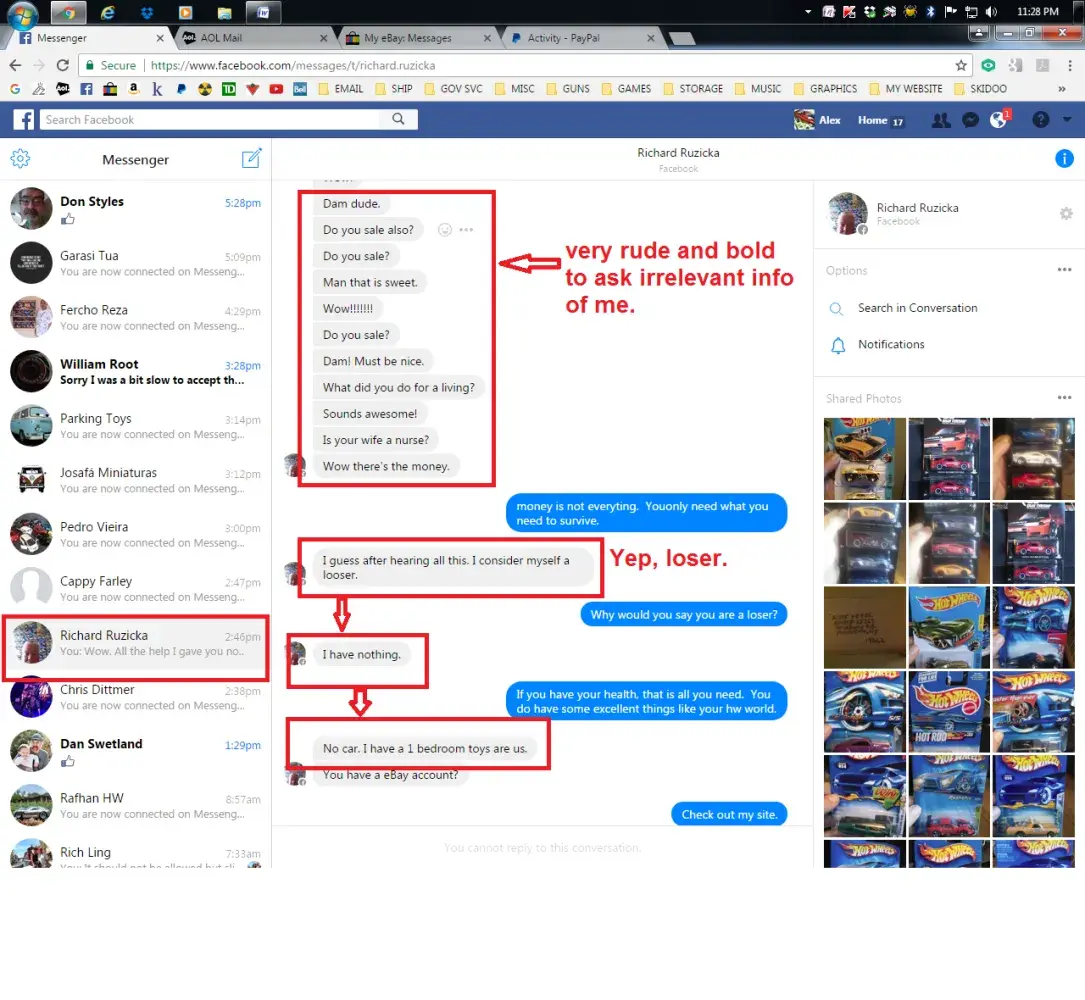The width and height of the screenshot is (1085, 1000).
Task: Open Dropbox from taskbar
Action: [x=147, y=12]
